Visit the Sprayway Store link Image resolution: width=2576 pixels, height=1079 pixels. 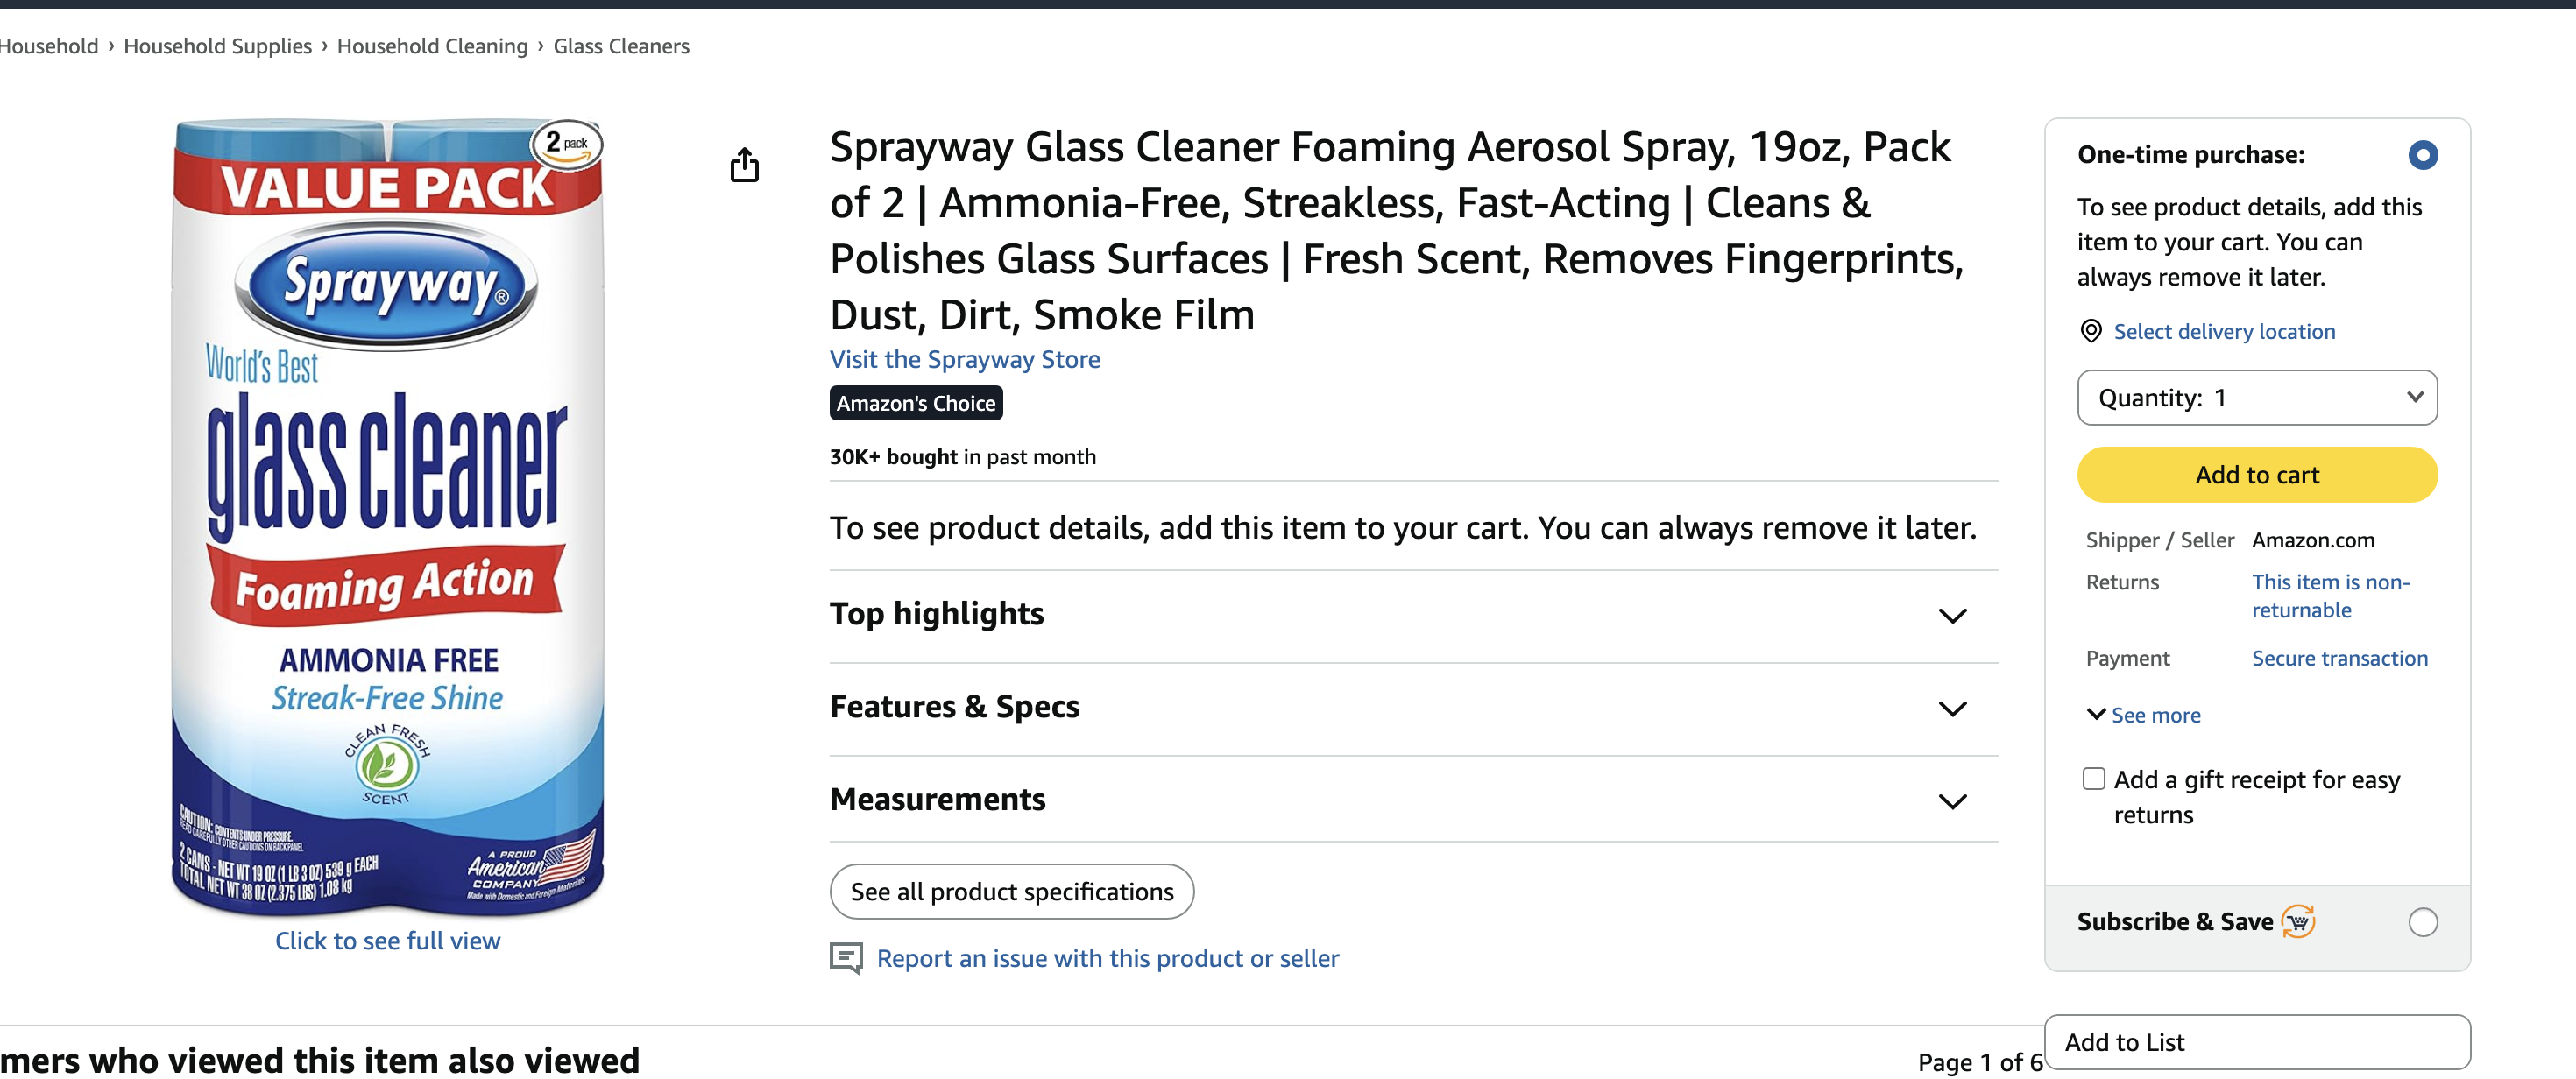pyautogui.click(x=964, y=359)
